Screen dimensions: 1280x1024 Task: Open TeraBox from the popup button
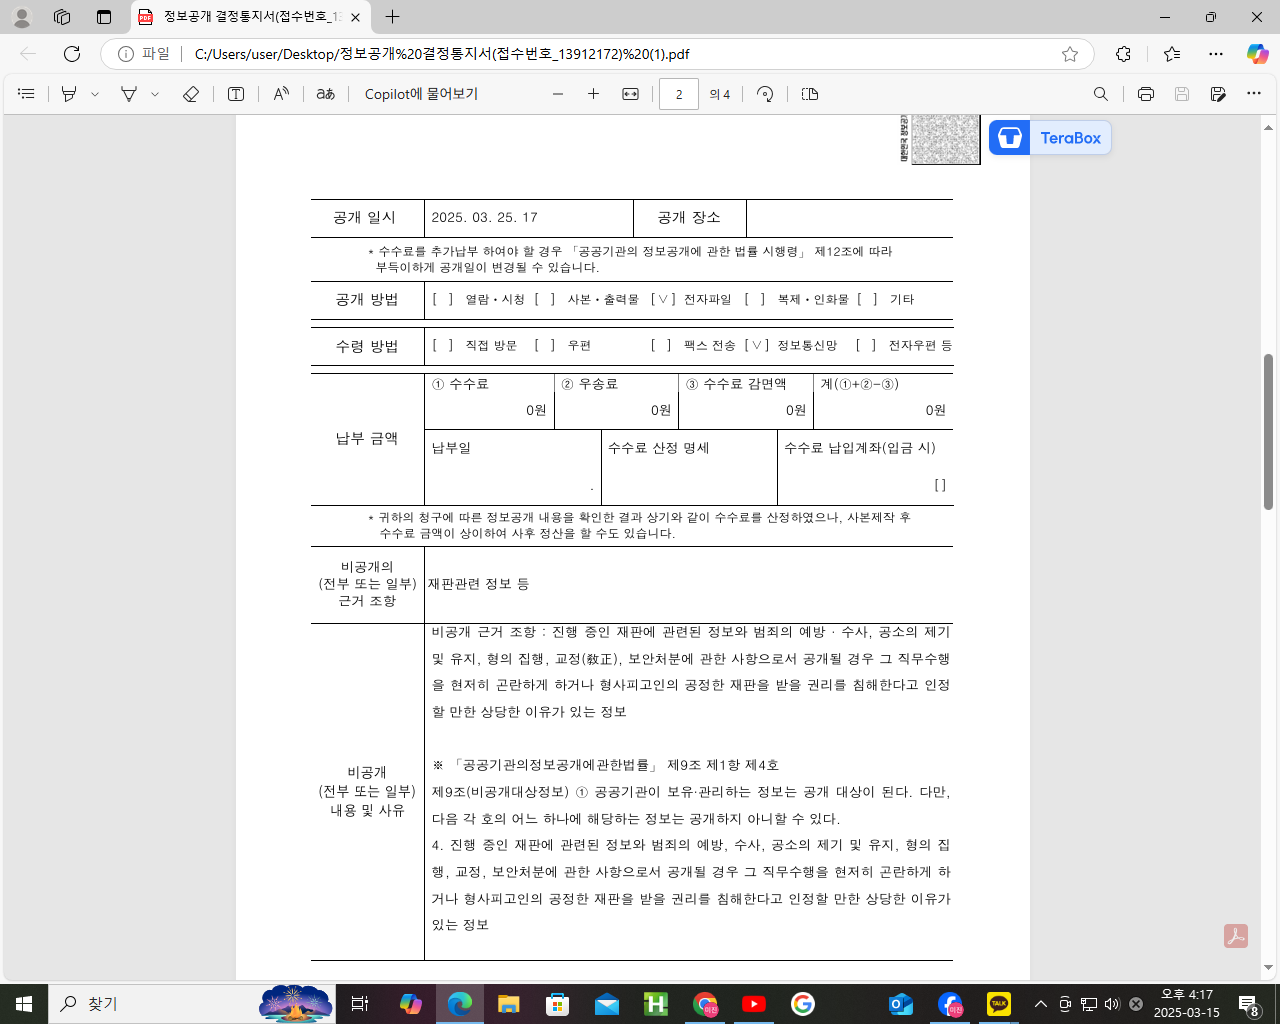coord(1048,138)
